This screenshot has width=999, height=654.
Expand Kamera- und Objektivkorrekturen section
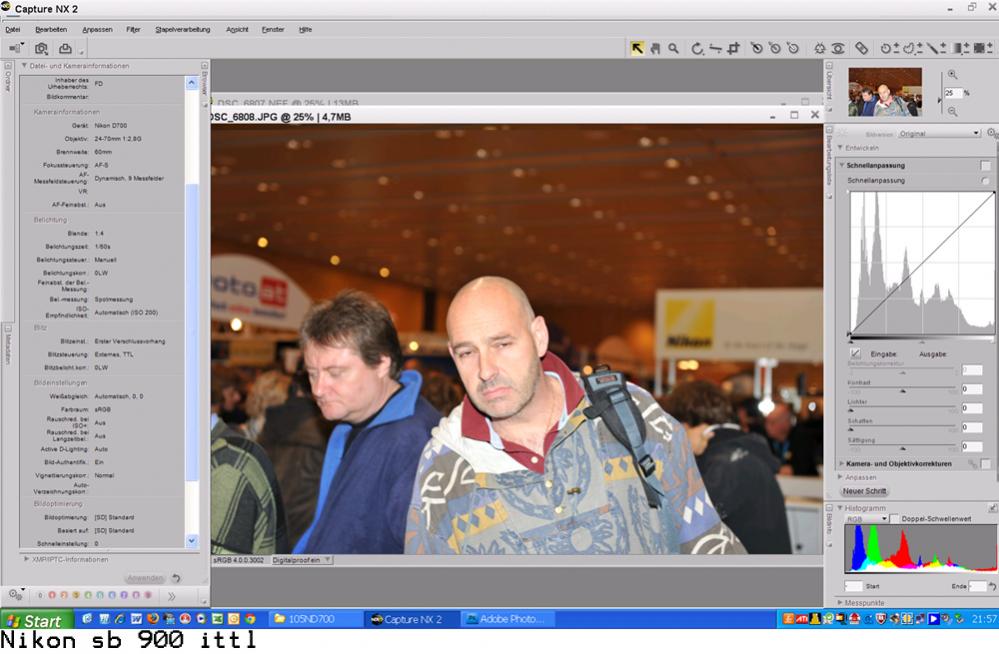842,463
